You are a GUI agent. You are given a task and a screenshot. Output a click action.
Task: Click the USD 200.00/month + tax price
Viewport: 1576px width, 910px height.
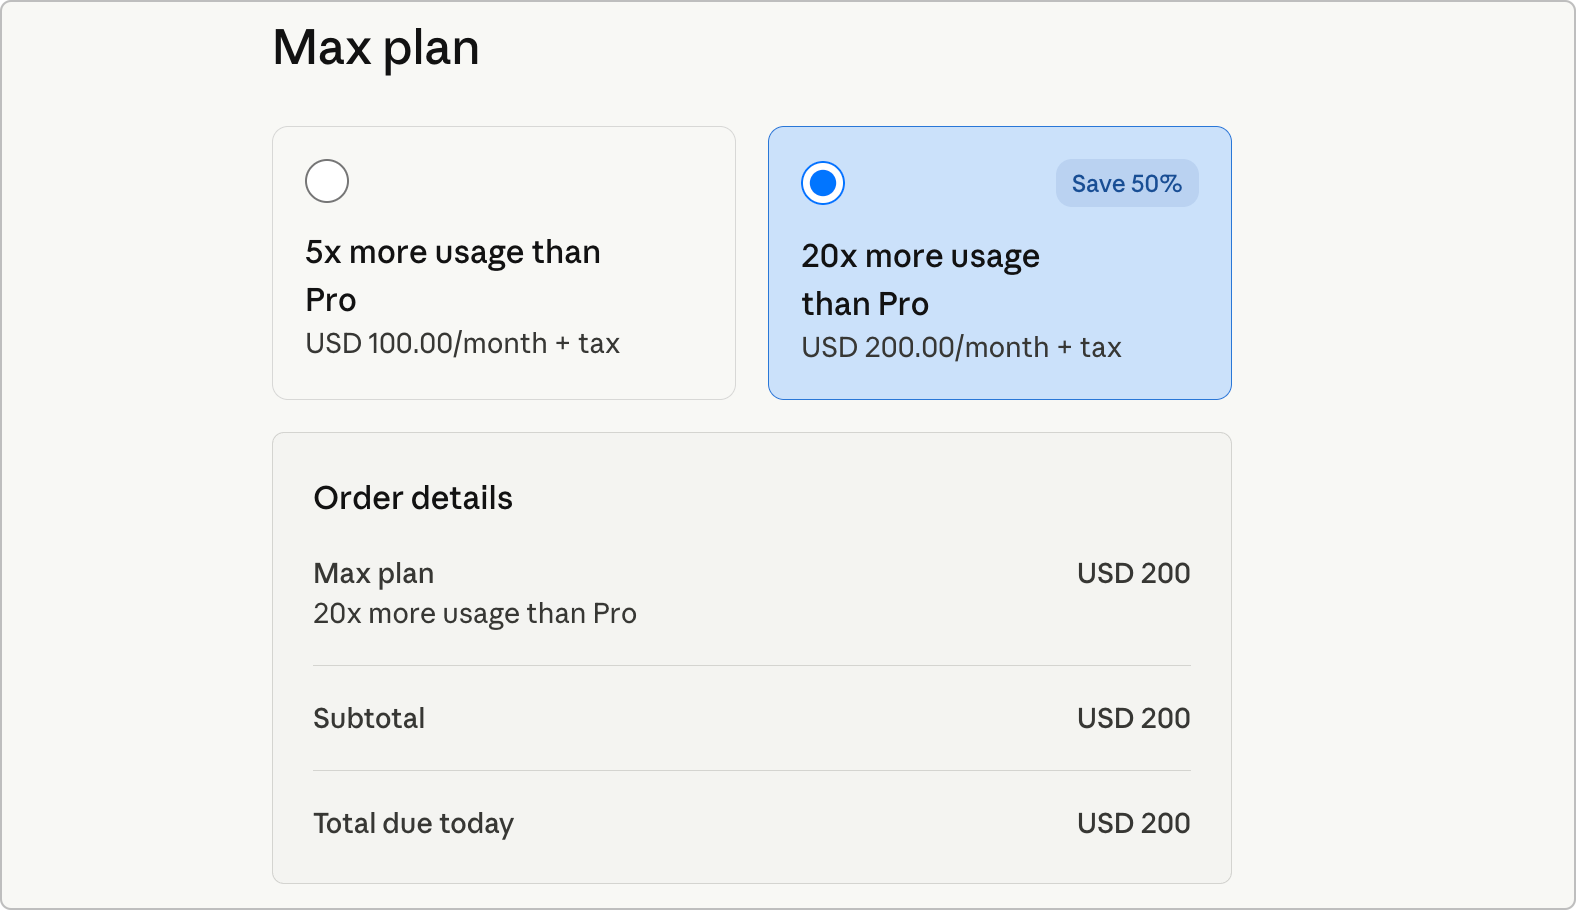click(961, 348)
